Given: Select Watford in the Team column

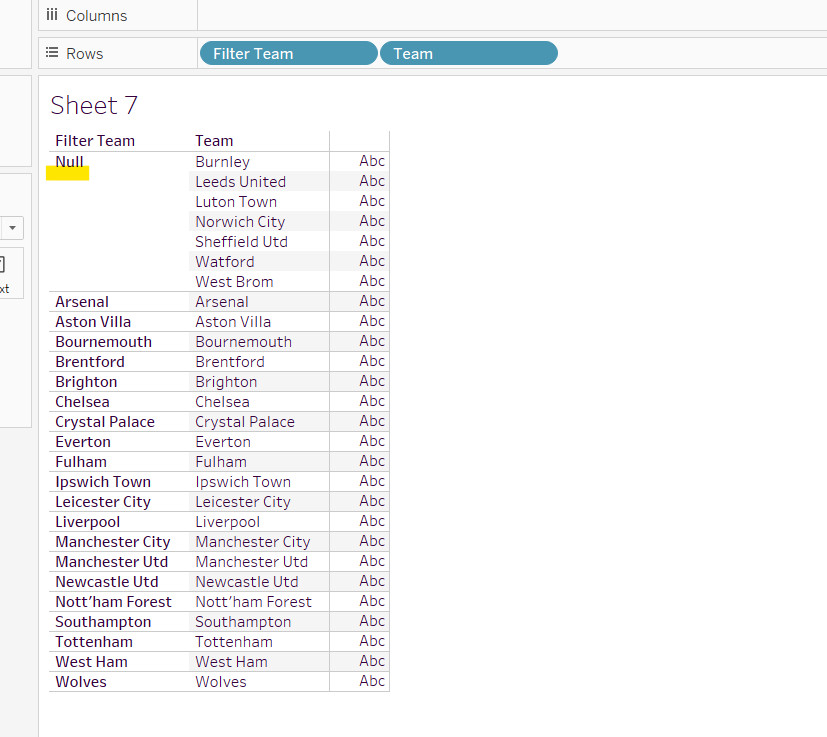Looking at the screenshot, I should point(225,262).
